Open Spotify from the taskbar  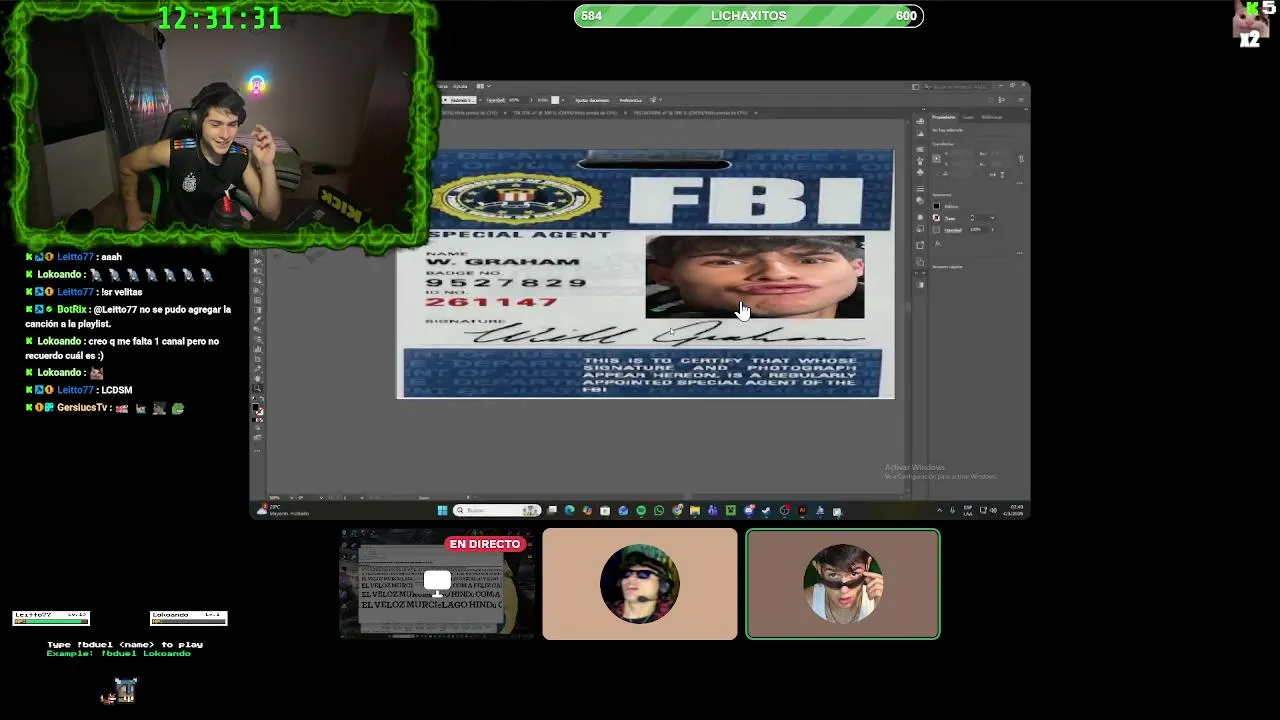pyautogui.click(x=641, y=510)
